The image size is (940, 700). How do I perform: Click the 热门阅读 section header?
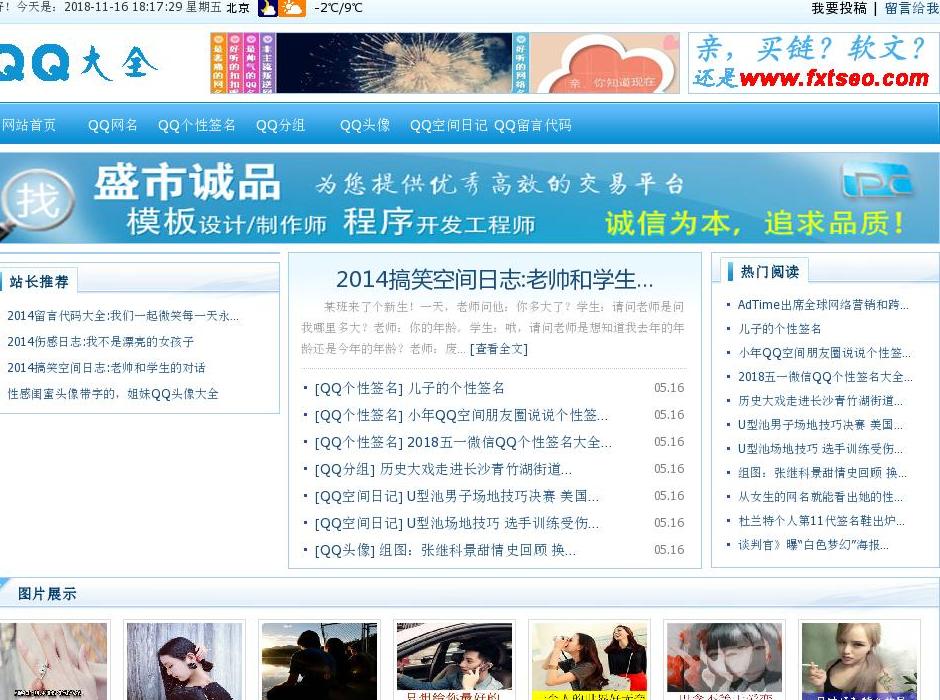click(769, 271)
